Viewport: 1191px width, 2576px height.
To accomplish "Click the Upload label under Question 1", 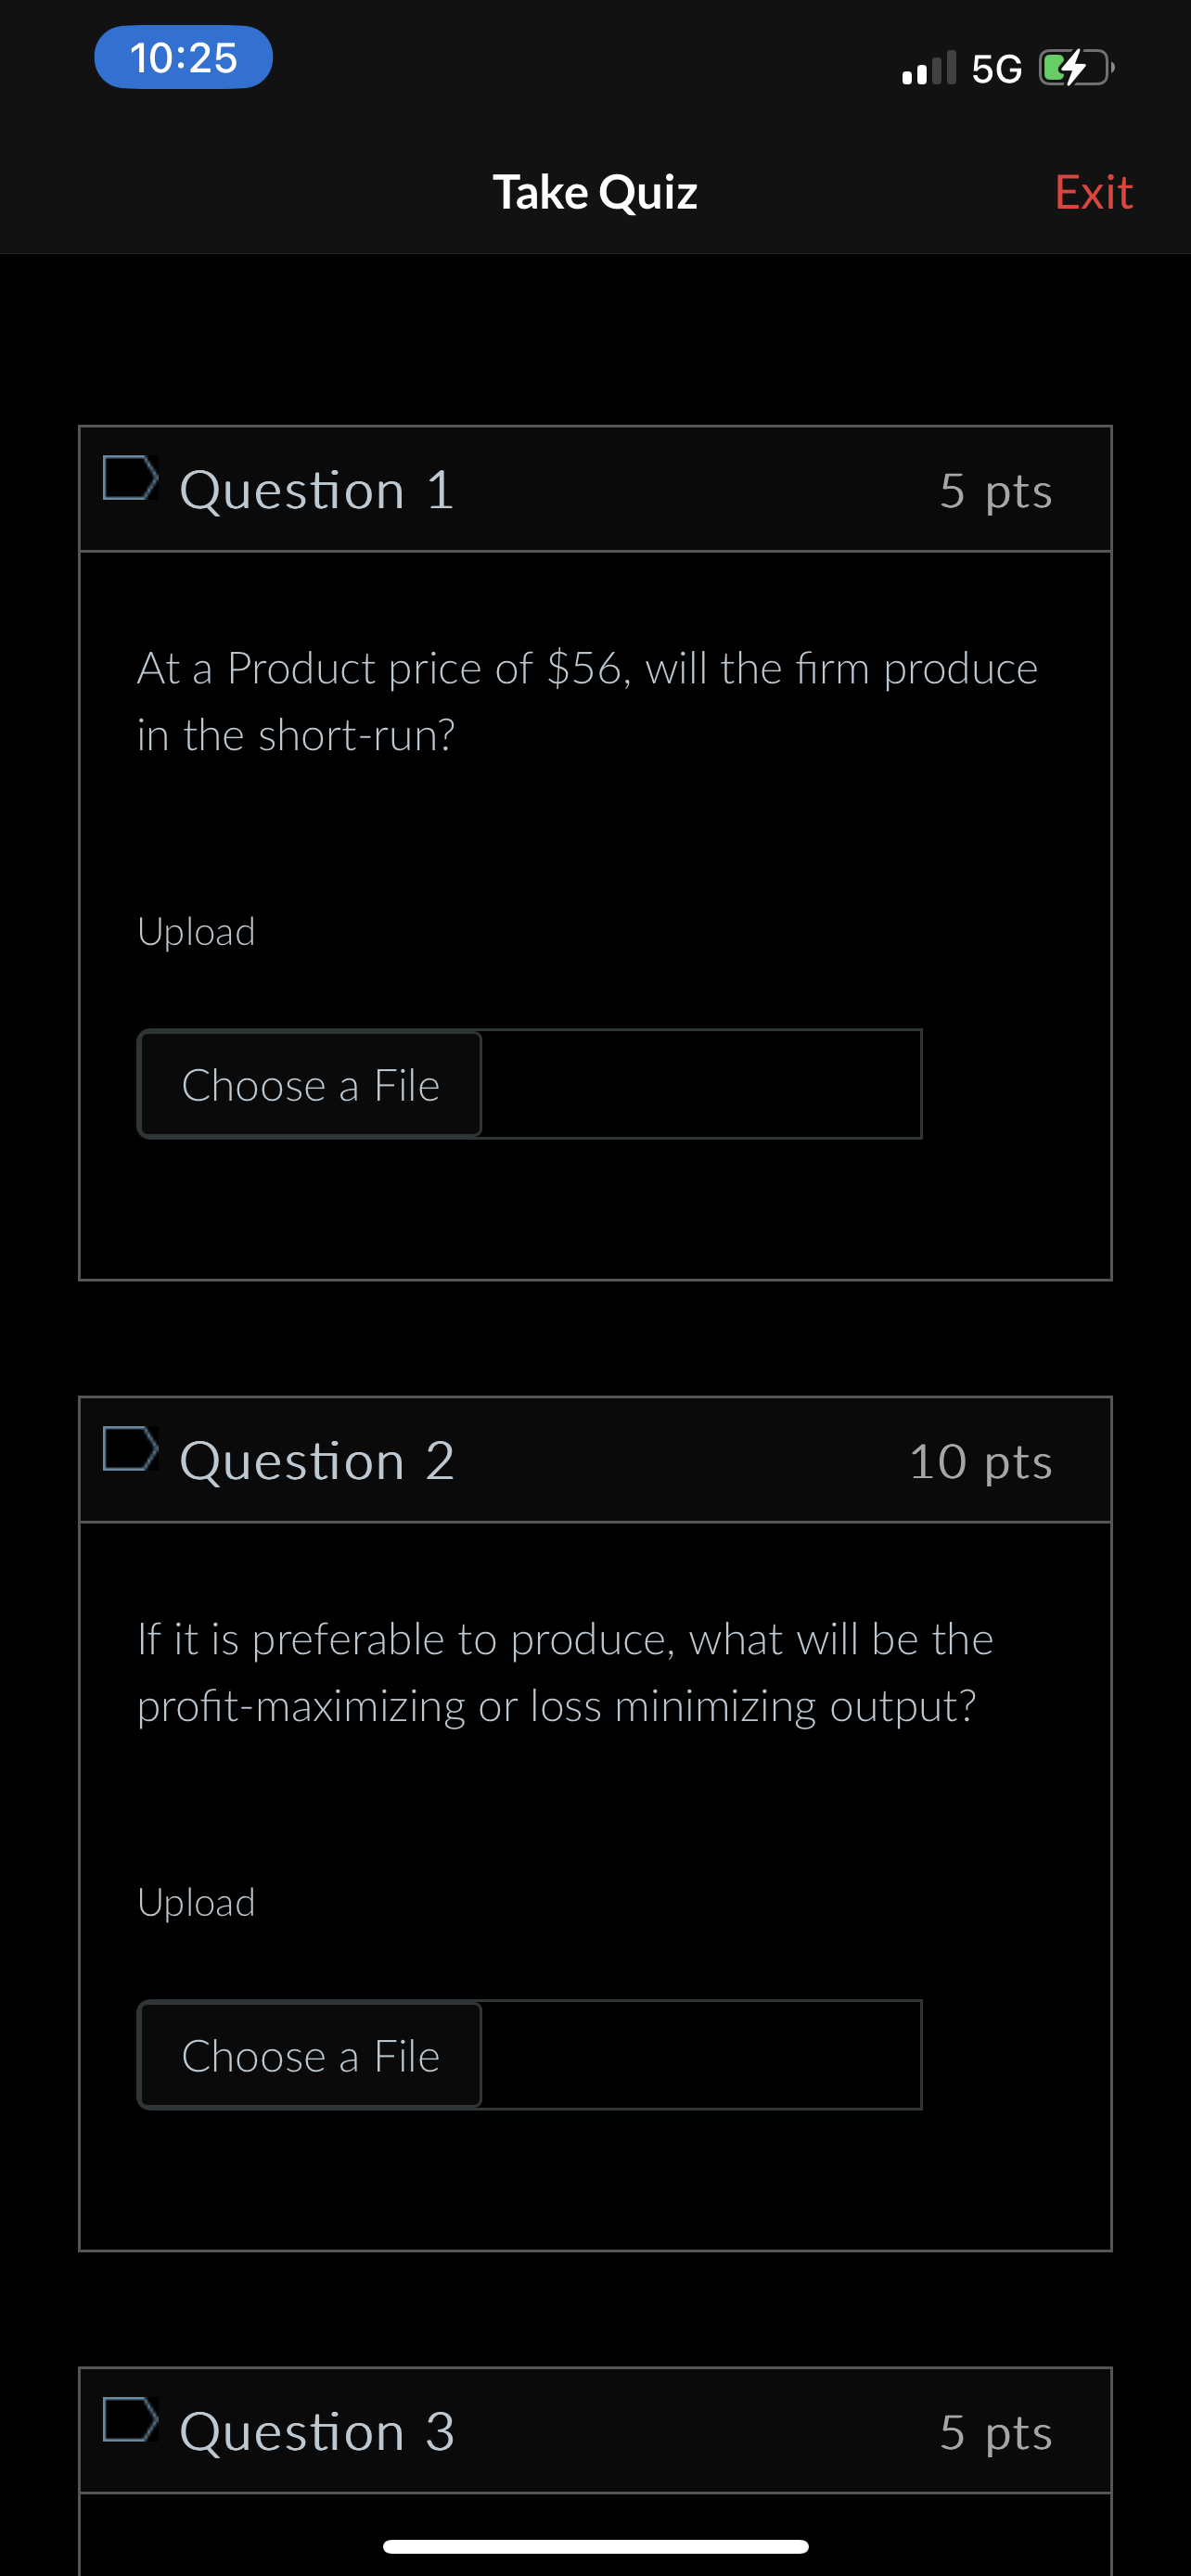I will (197, 931).
